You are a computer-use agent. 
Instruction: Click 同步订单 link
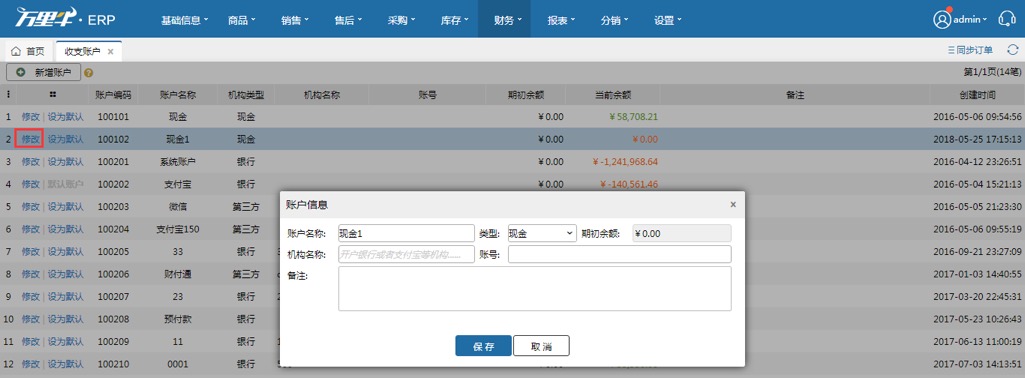(970, 50)
